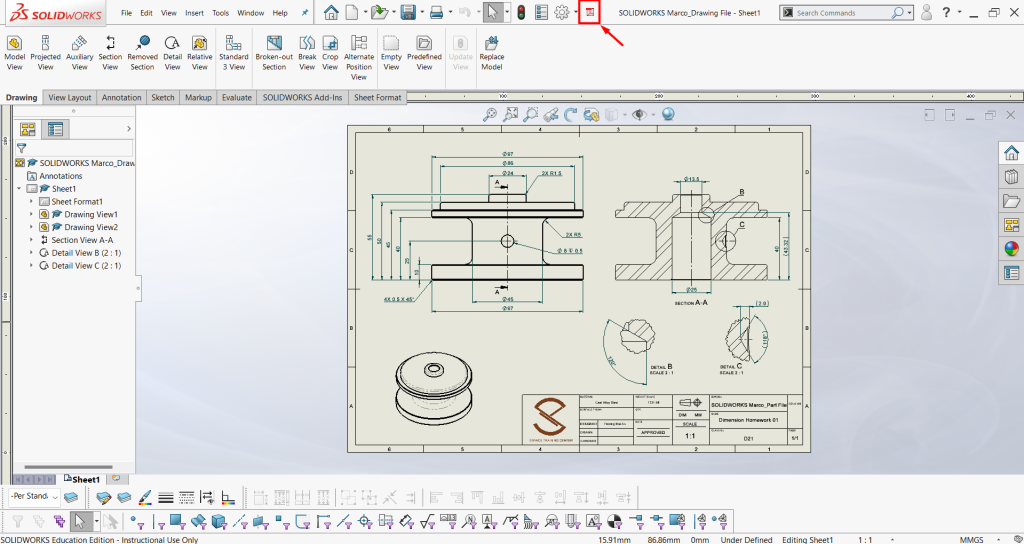Click the Broken-out Section tool

coord(274,54)
